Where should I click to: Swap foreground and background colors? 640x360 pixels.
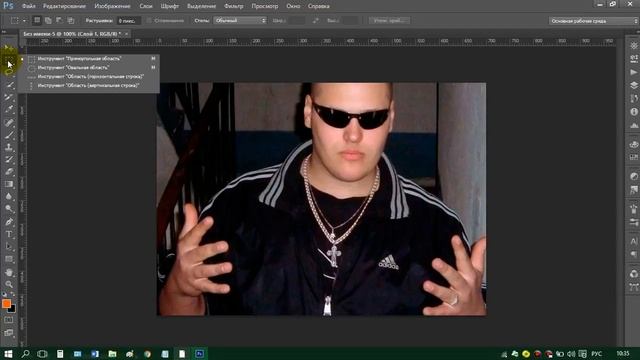tap(13, 294)
